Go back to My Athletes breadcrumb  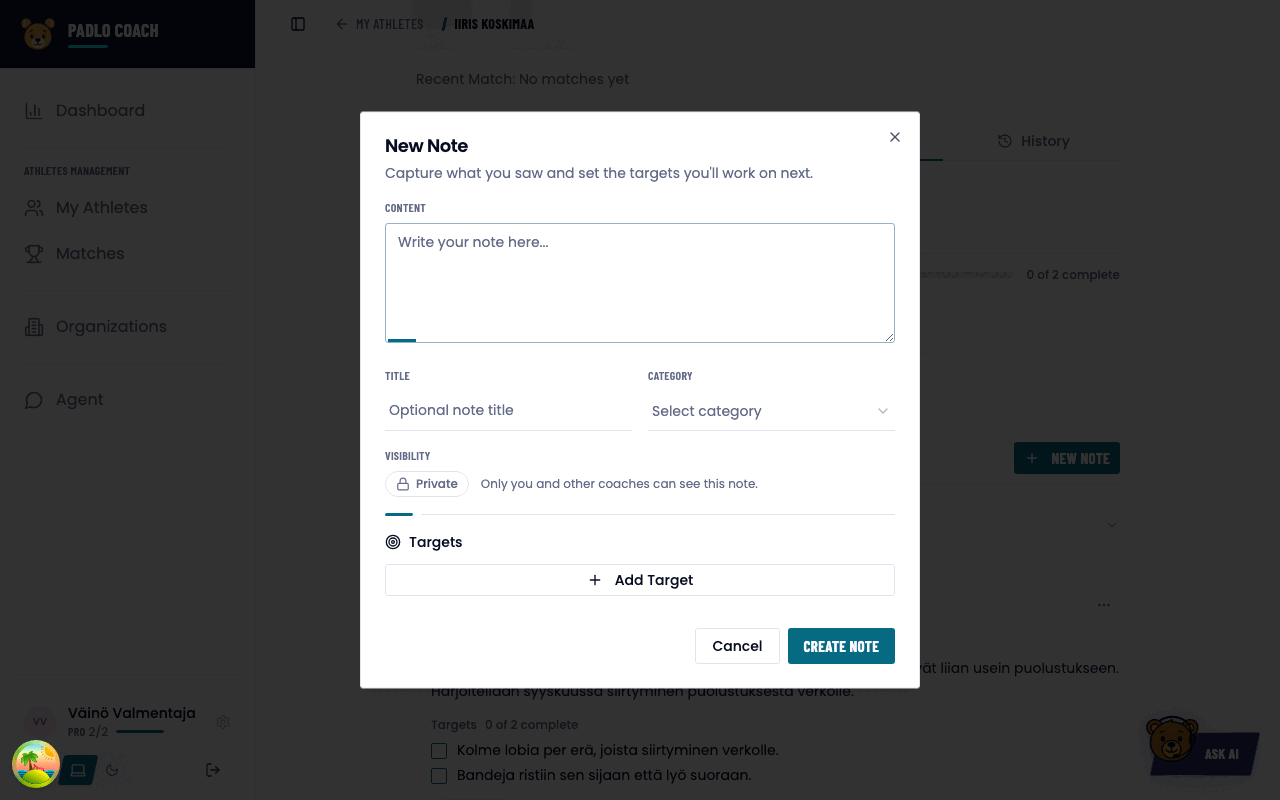pyautogui.click(x=380, y=24)
